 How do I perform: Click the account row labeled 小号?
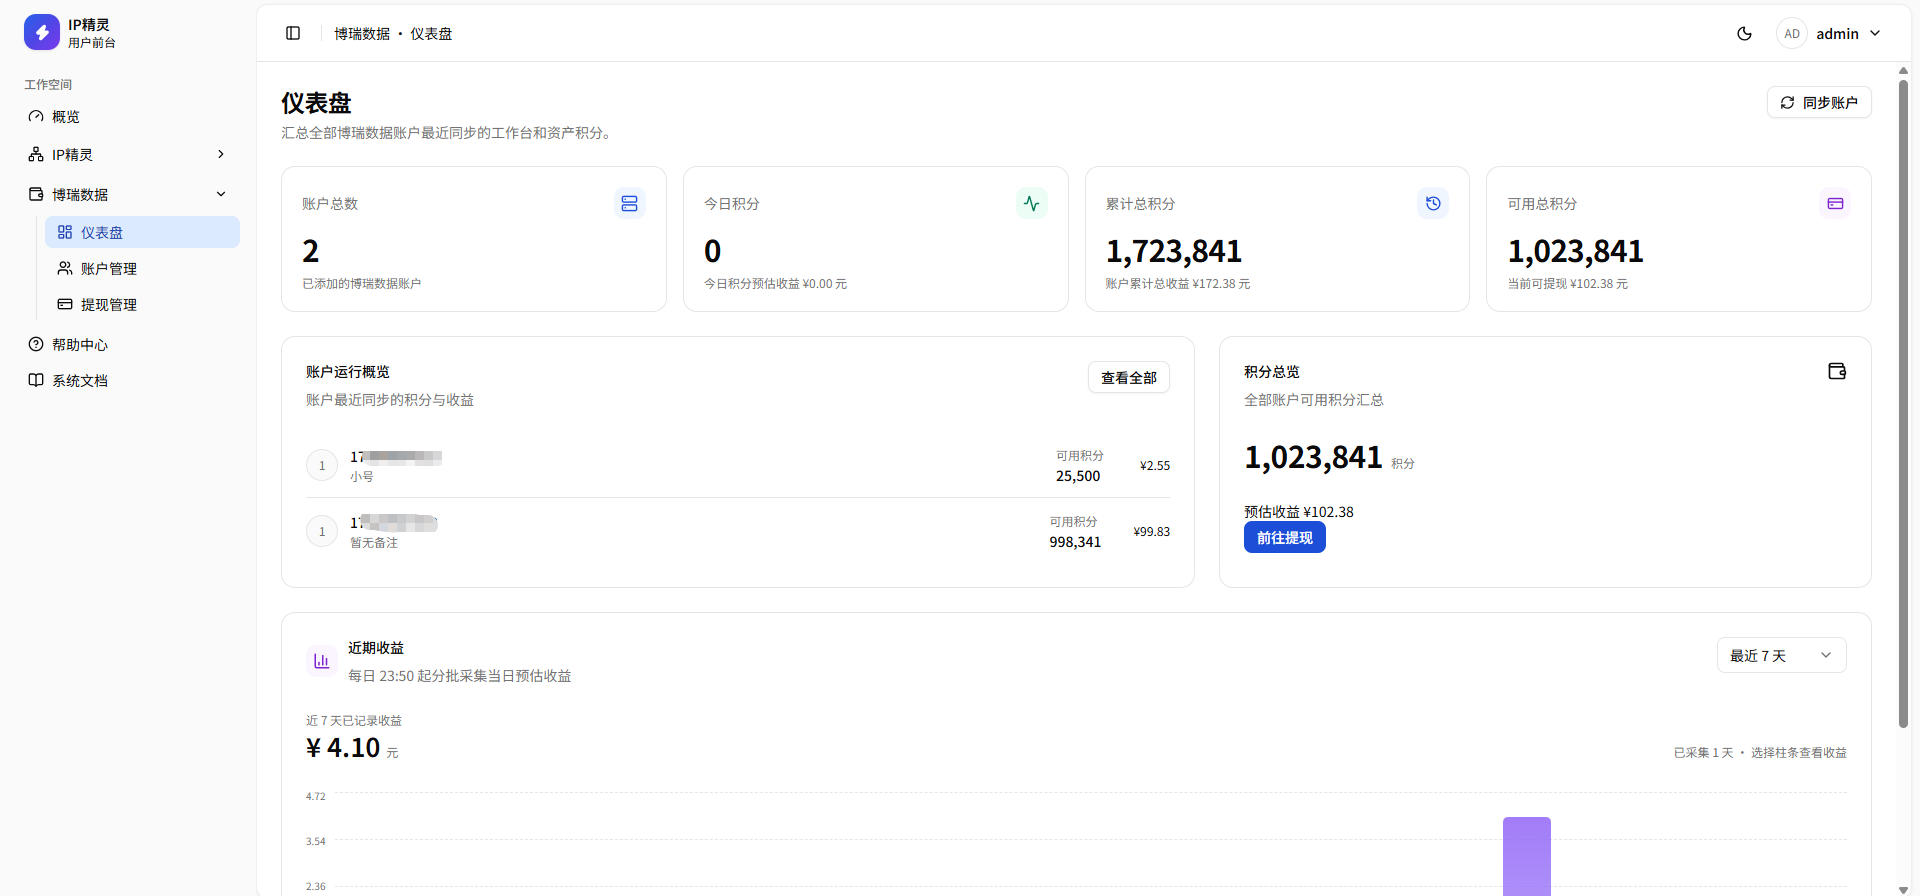(x=738, y=465)
